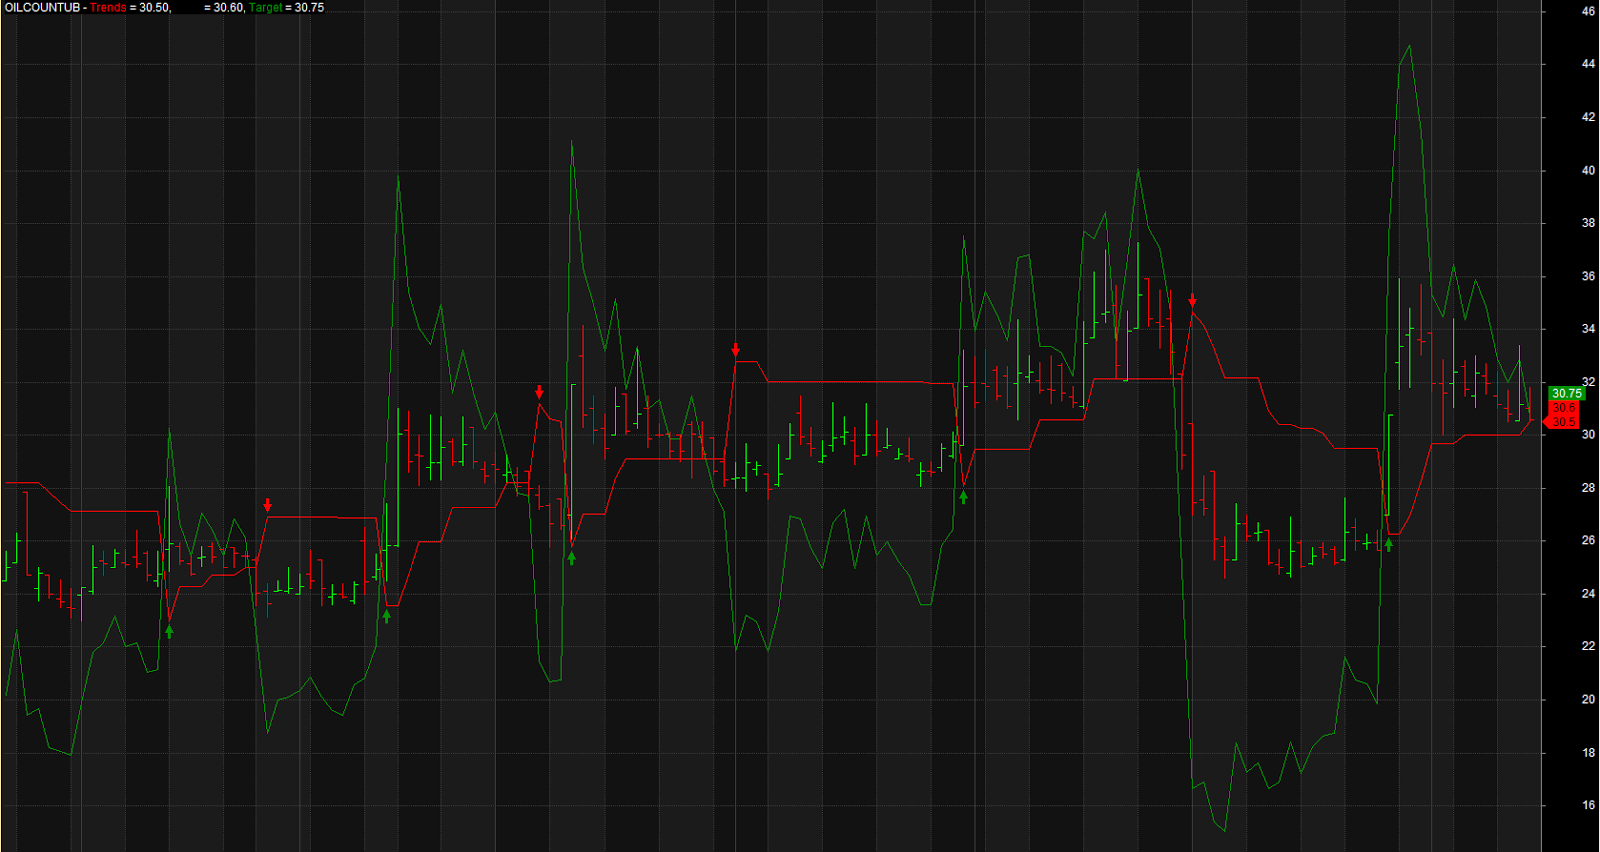
Task: Click the 26 price axis label
Action: [1588, 540]
